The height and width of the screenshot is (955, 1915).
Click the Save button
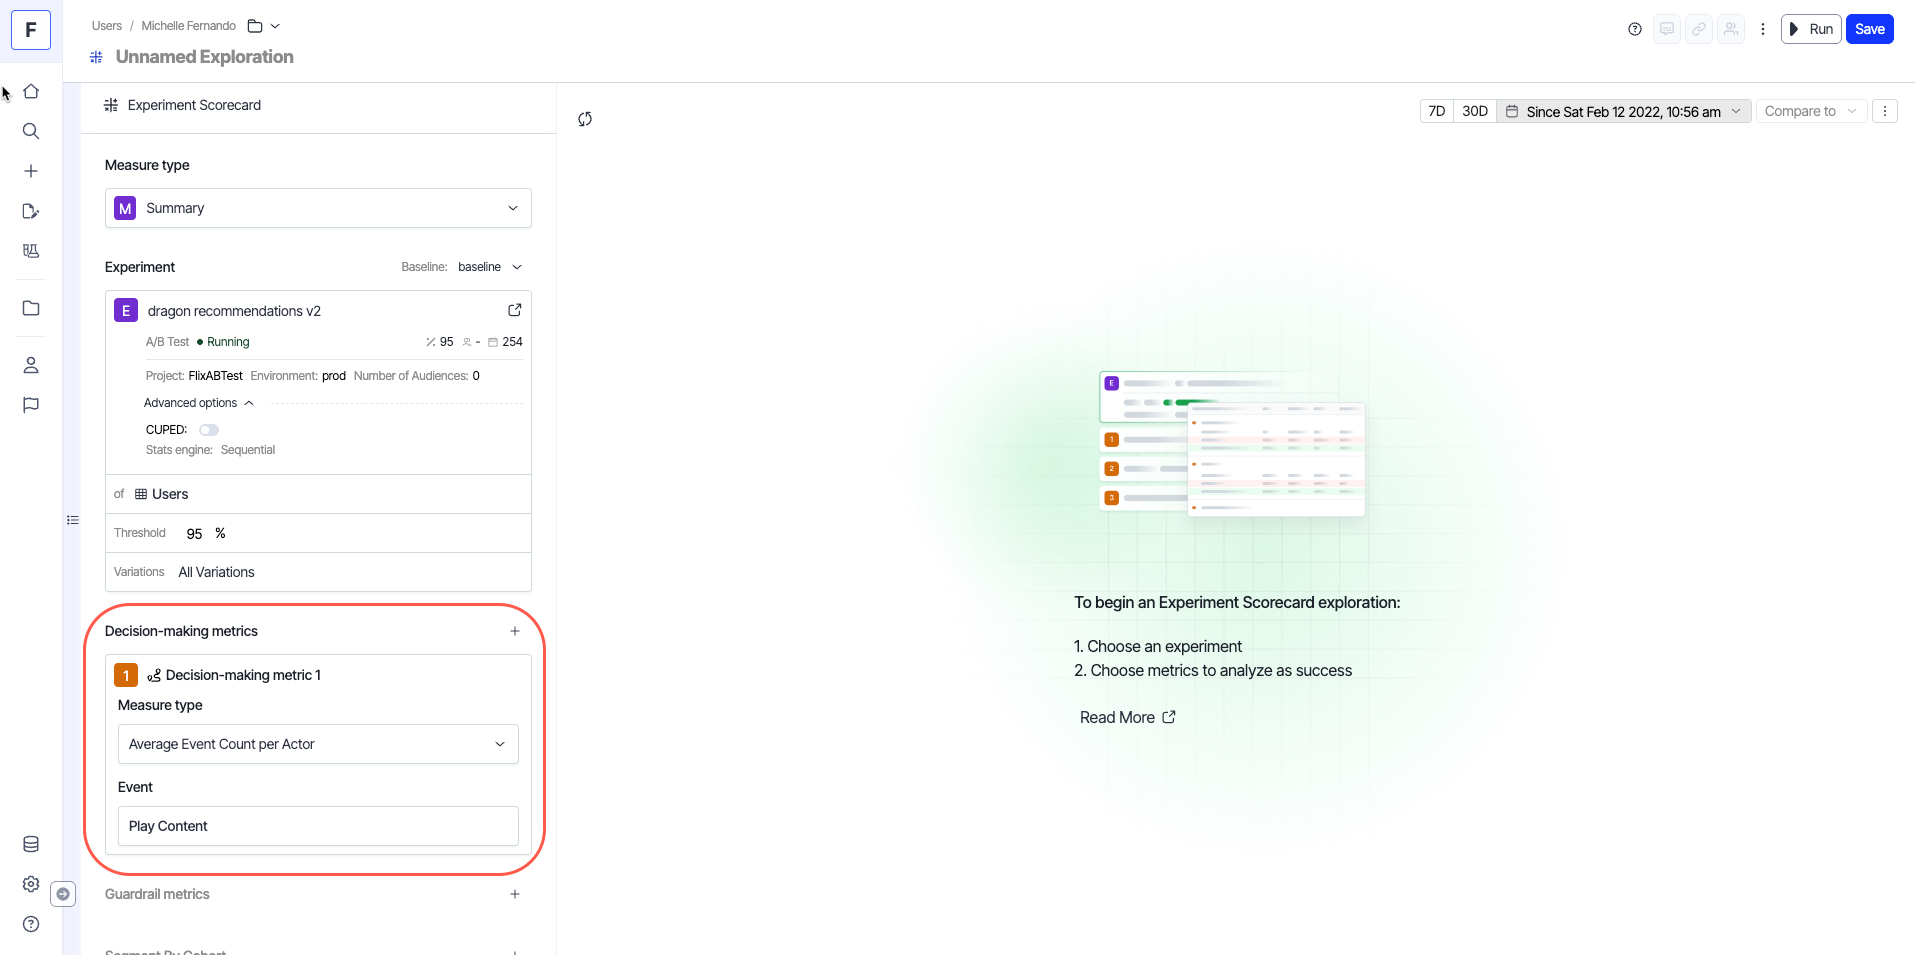1869,29
